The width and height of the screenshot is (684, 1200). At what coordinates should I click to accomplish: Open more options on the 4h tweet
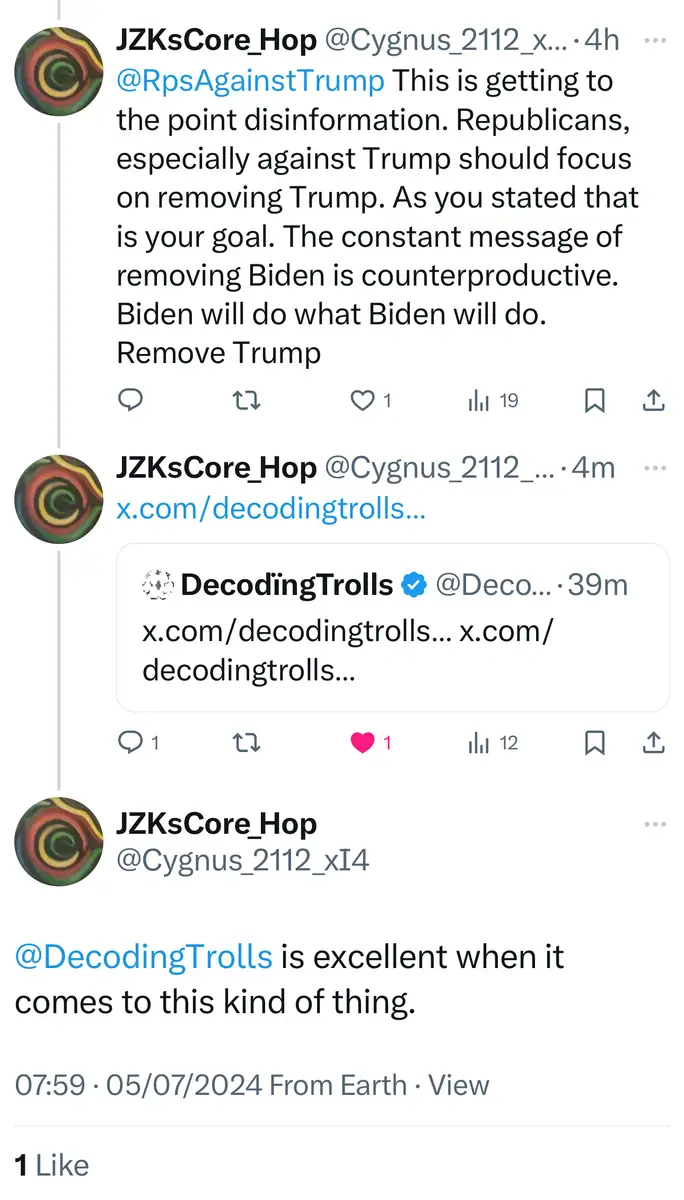pos(655,41)
